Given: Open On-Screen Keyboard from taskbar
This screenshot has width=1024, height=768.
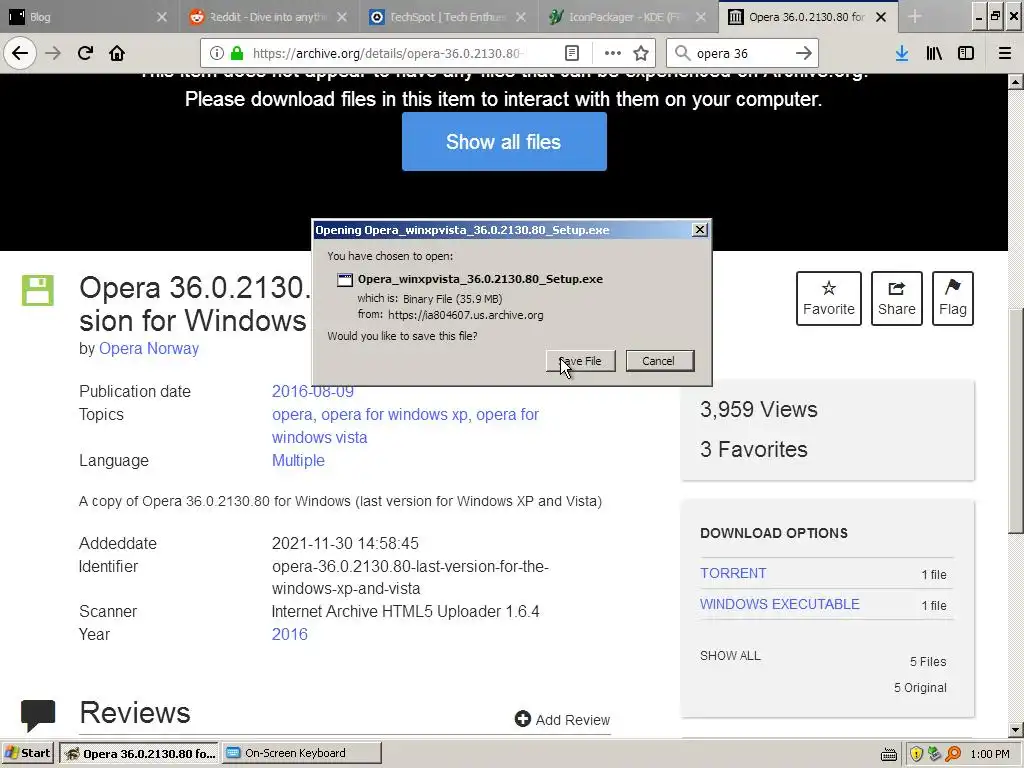Looking at the screenshot, I should [x=301, y=753].
